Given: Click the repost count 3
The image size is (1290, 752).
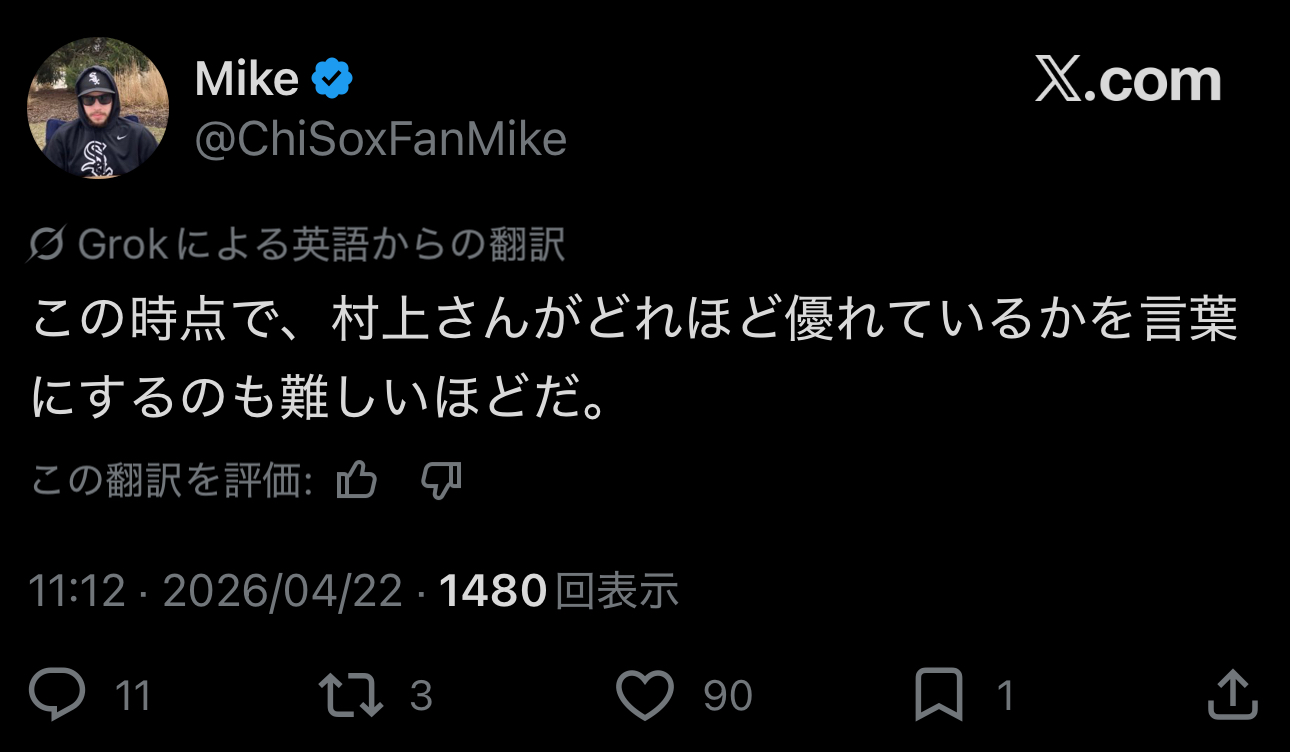Looking at the screenshot, I should pos(421,696).
